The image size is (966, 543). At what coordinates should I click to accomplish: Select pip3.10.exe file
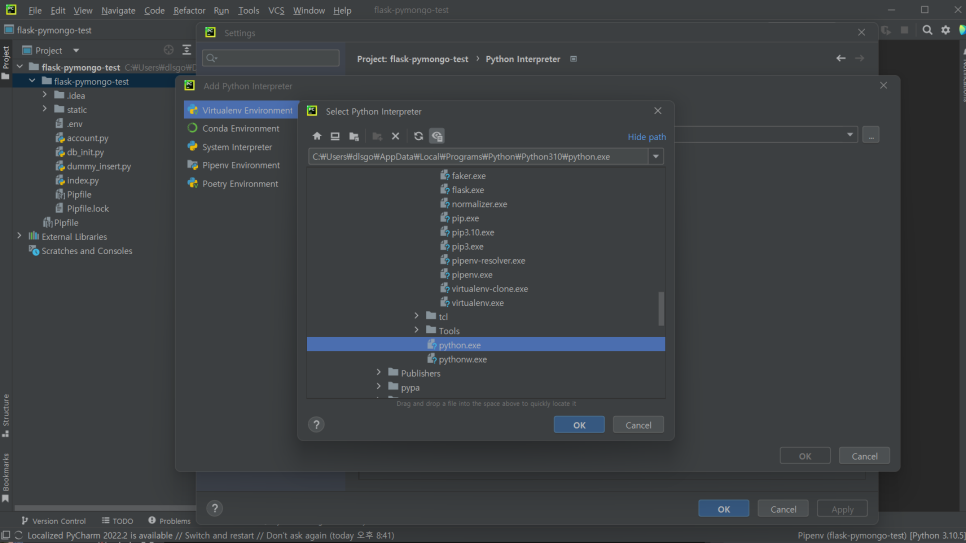click(467, 232)
